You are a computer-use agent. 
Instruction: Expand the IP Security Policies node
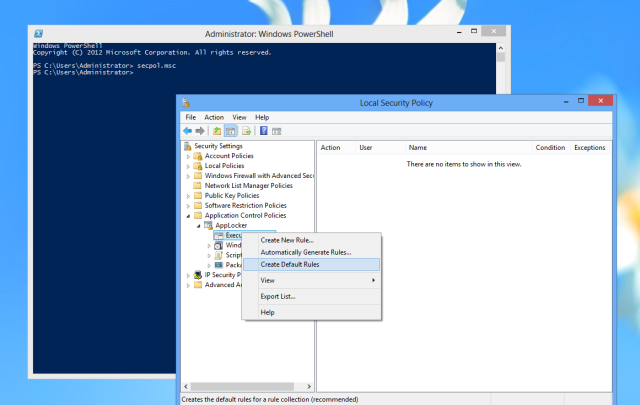(x=188, y=276)
